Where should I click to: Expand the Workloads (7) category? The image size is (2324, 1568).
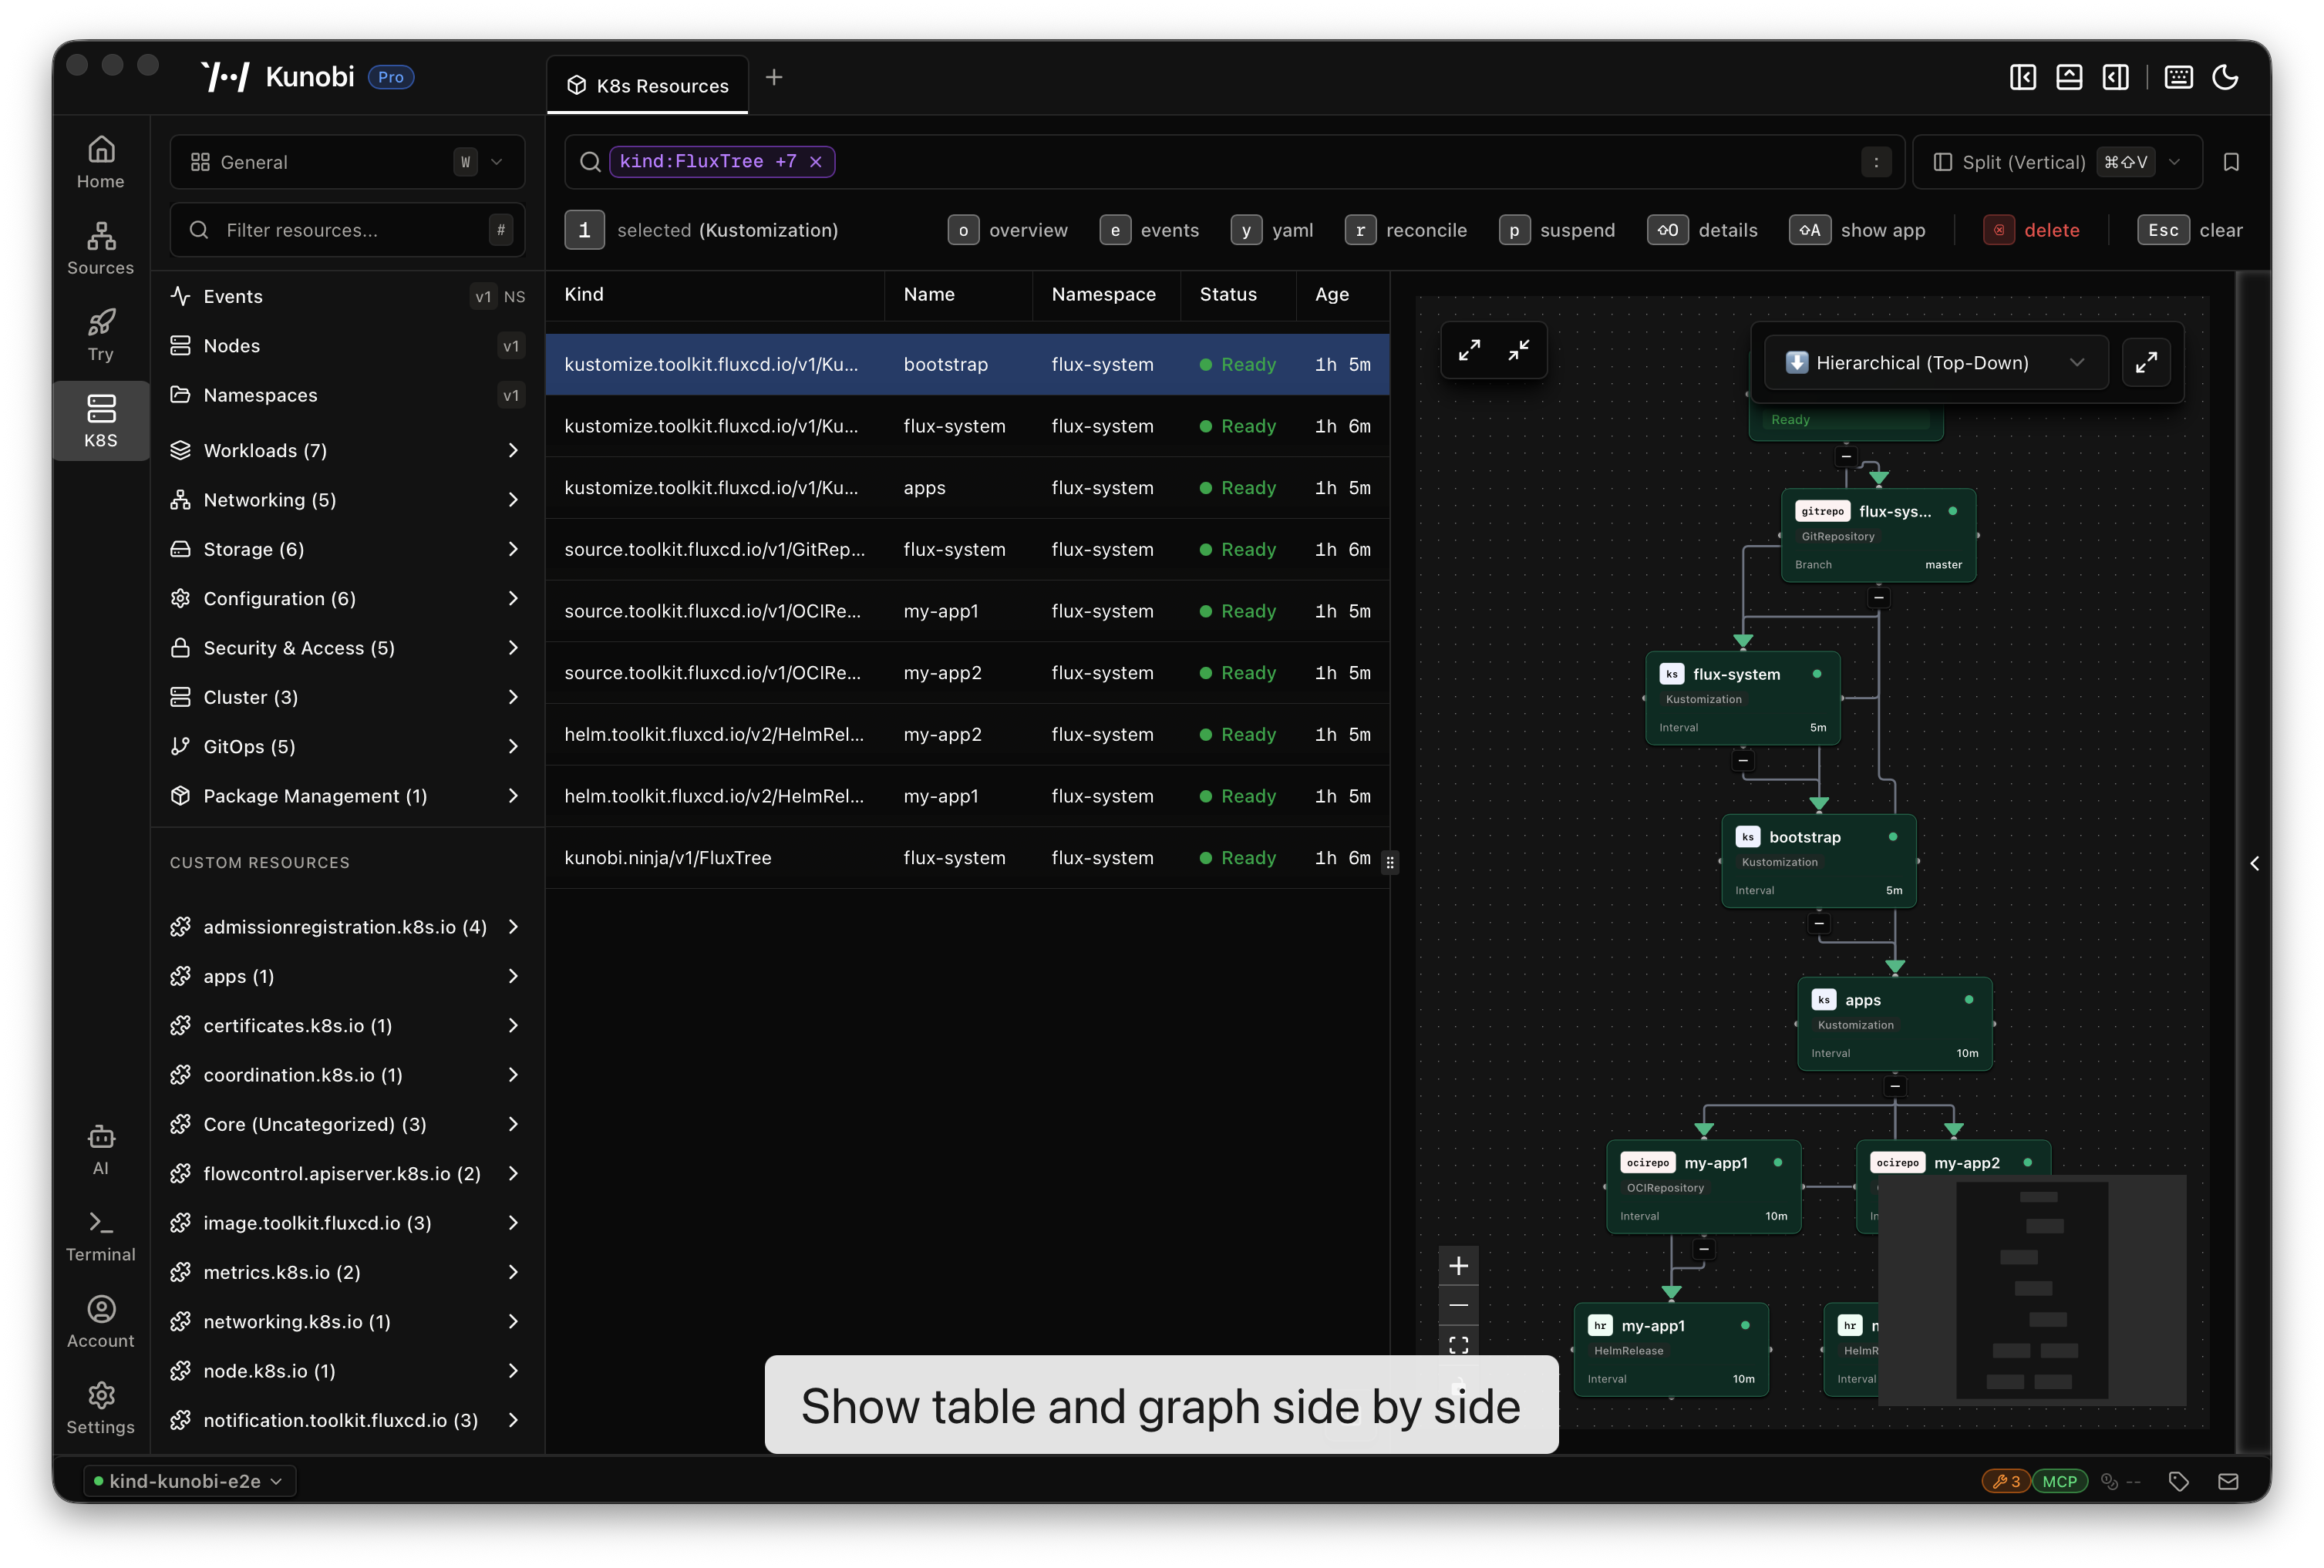point(346,450)
